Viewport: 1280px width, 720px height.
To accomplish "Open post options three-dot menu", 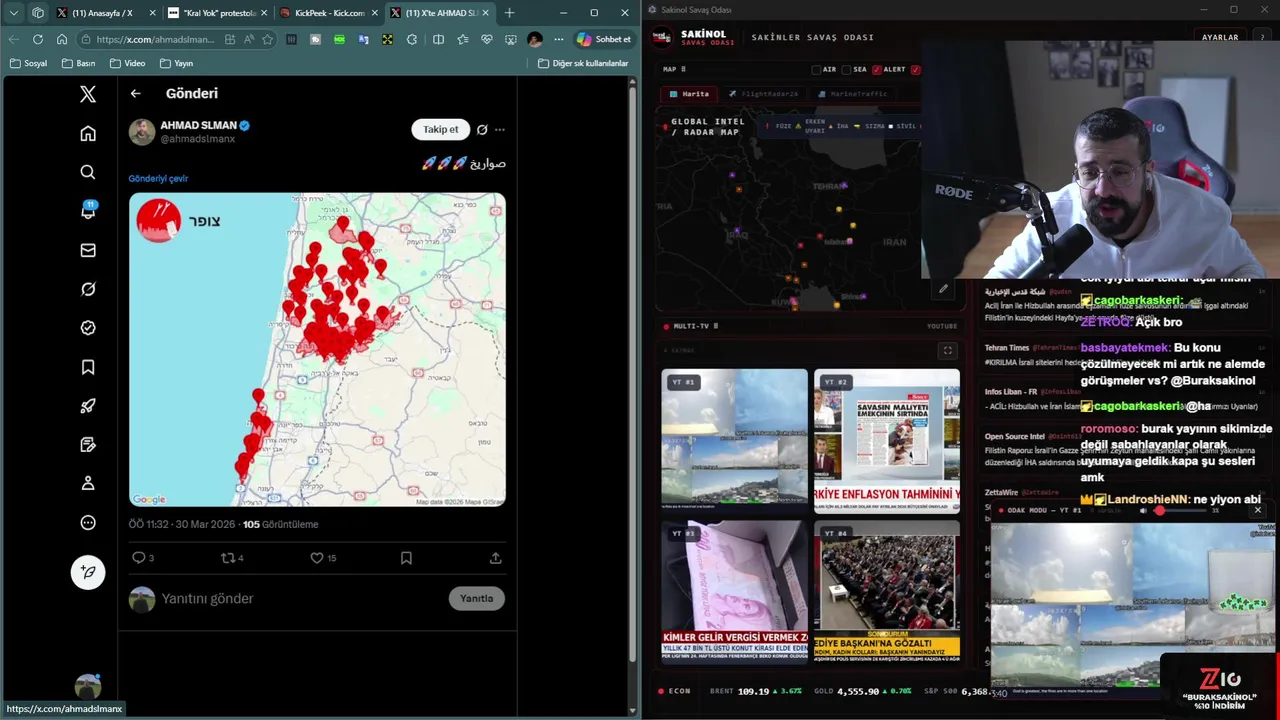I will (x=499, y=129).
